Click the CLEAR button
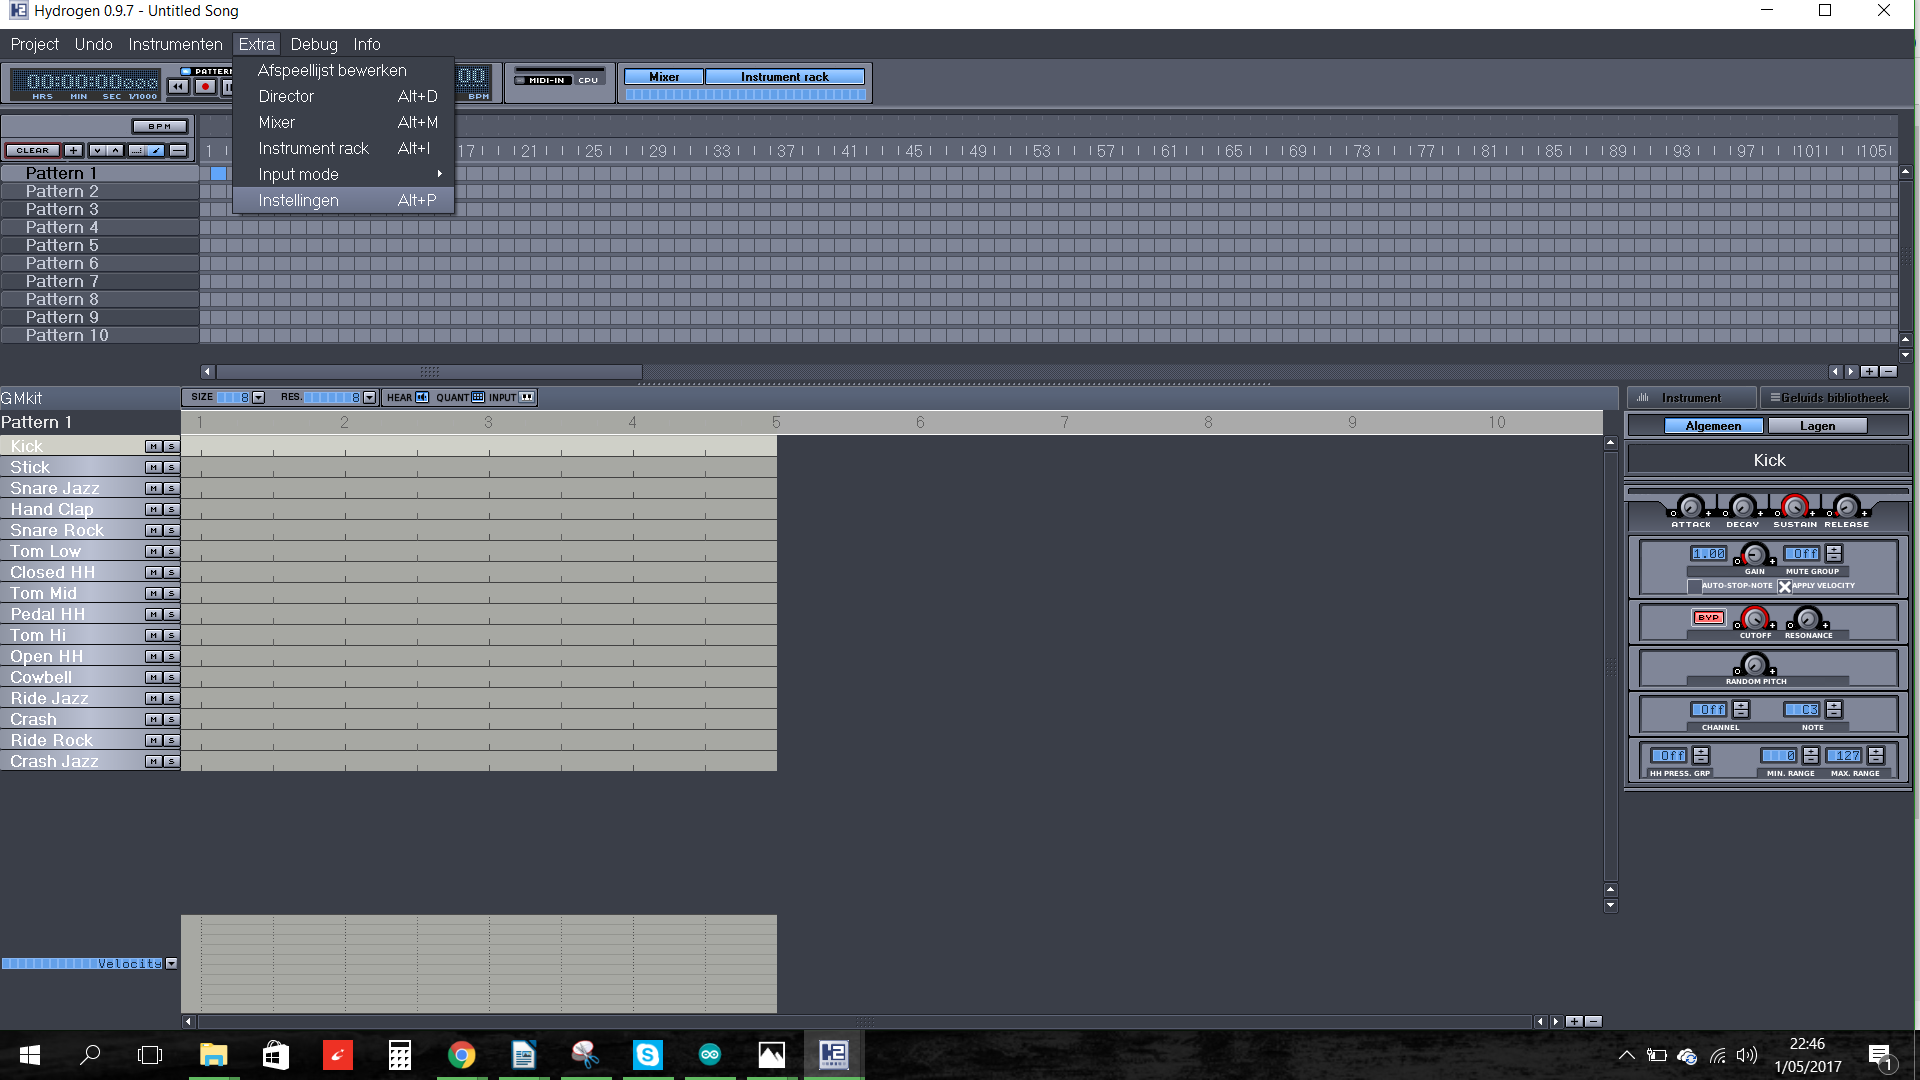Screen dimensions: 1920x1080 pyautogui.click(x=32, y=150)
